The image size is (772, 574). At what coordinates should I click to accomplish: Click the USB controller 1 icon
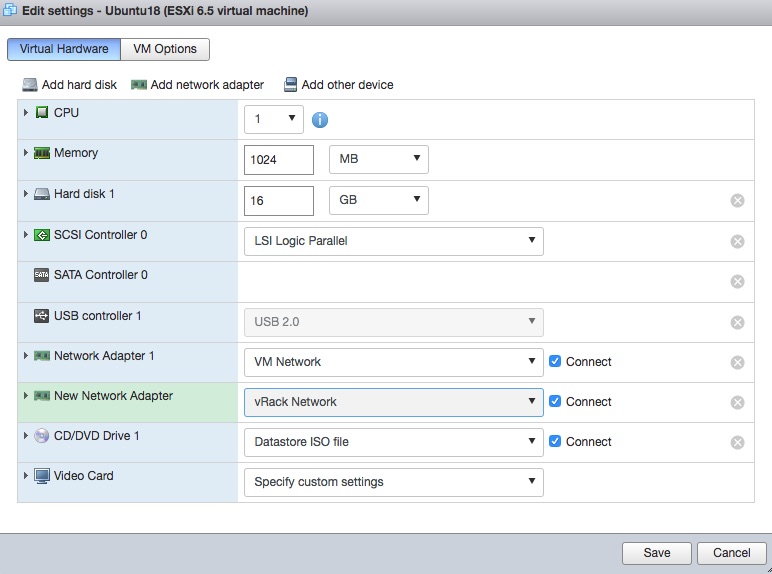(x=41, y=316)
